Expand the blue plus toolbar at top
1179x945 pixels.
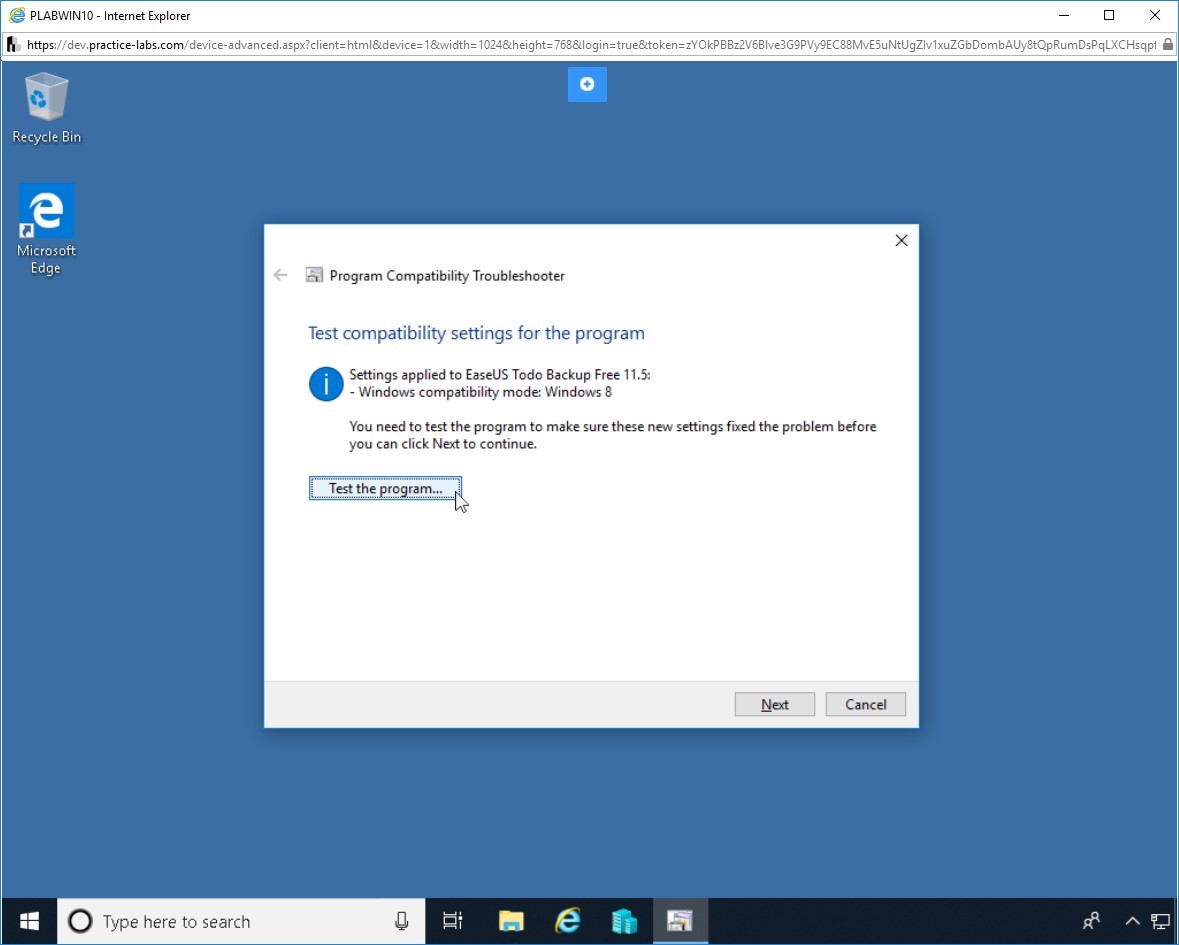click(587, 84)
